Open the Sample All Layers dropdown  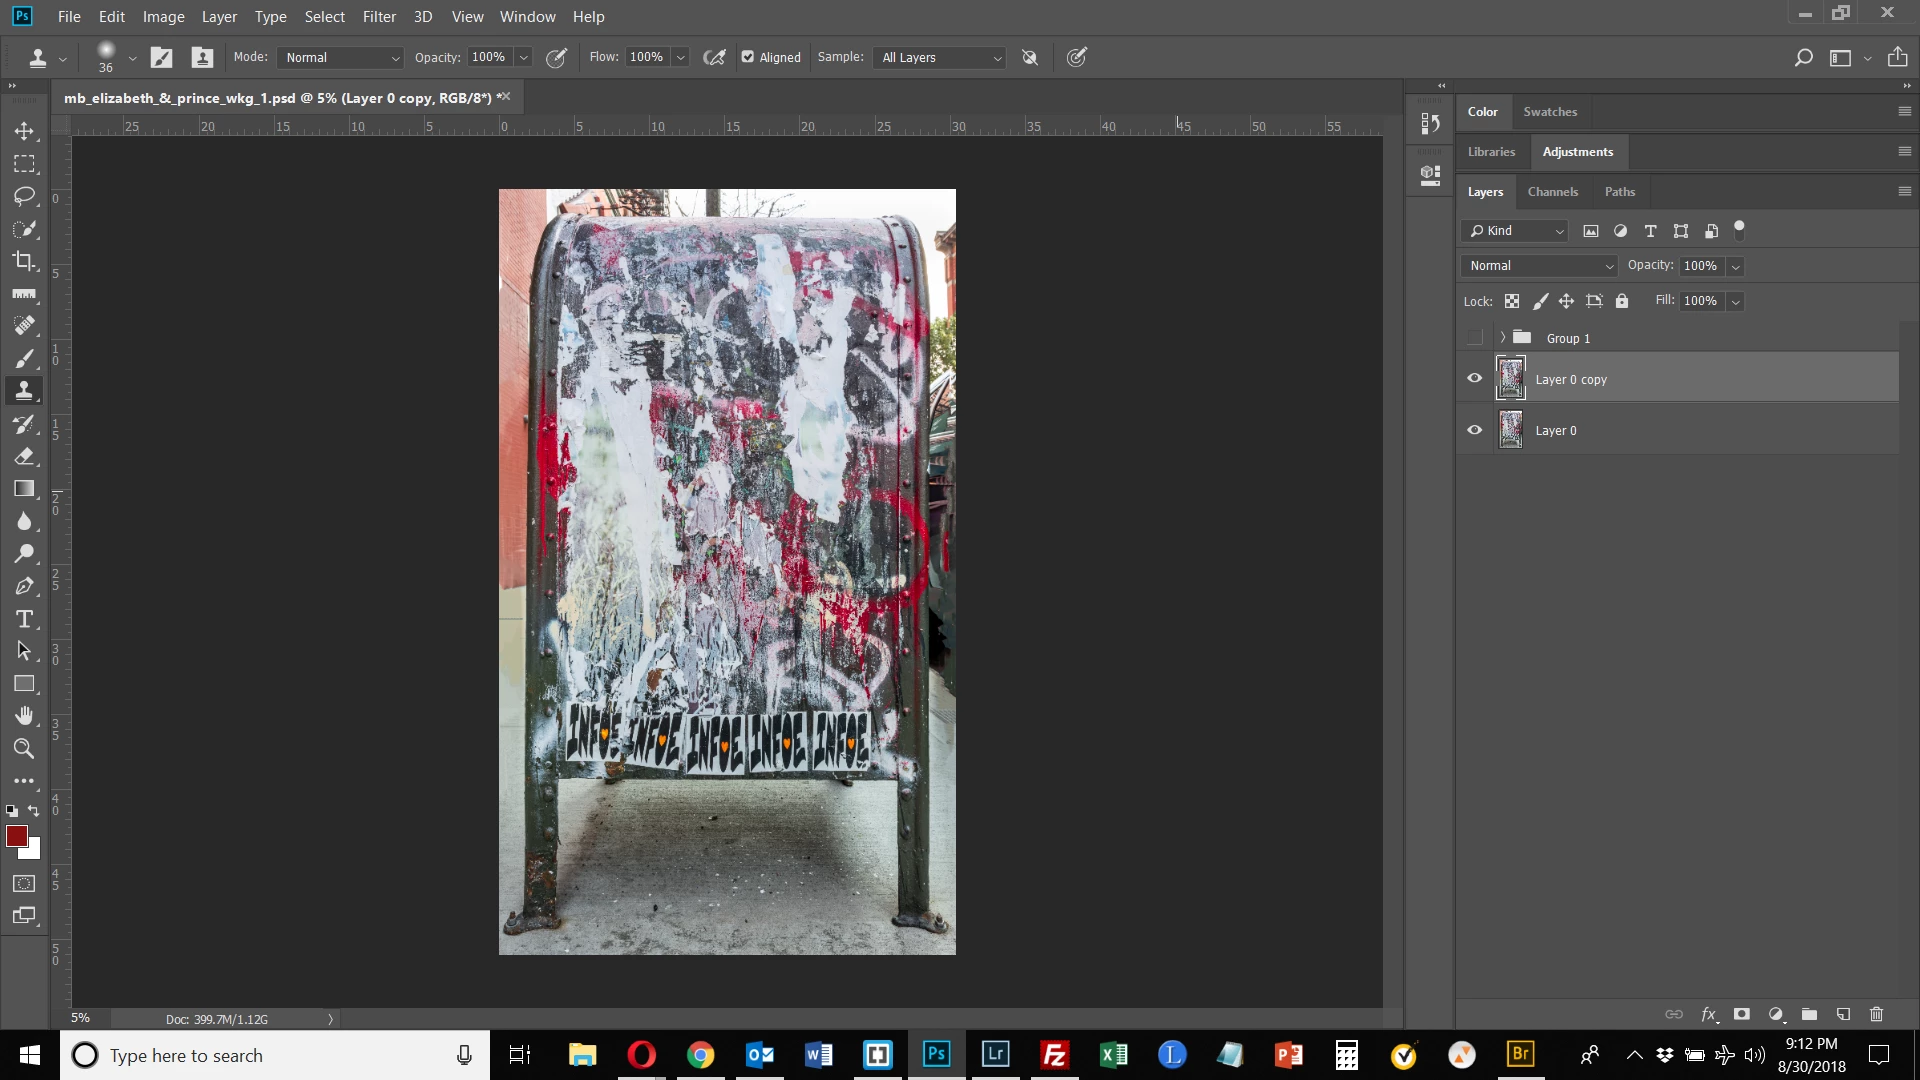point(940,57)
